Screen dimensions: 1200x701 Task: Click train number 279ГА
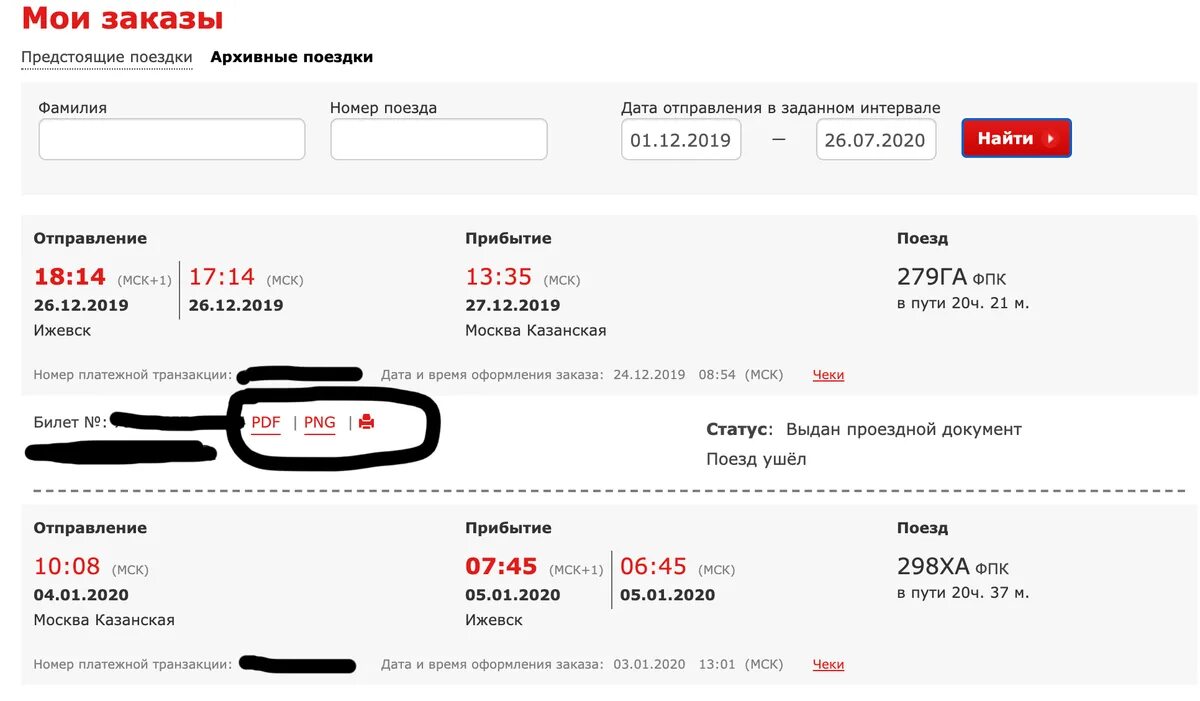click(932, 278)
